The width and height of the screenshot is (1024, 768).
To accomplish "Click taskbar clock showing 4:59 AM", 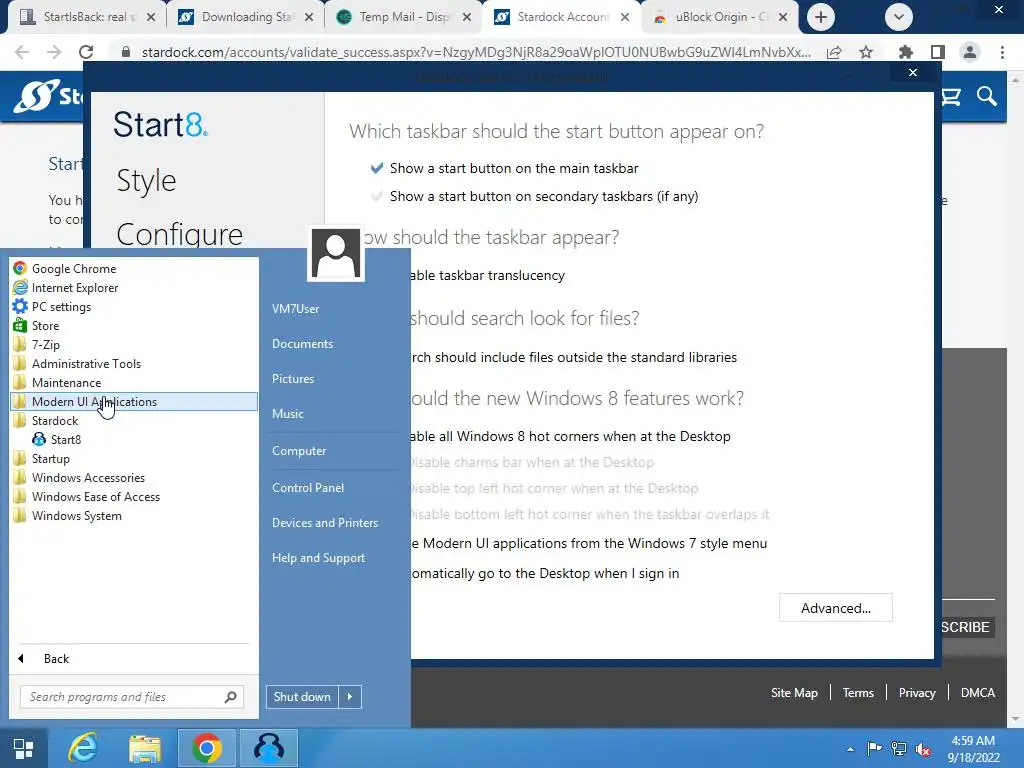I will tap(973, 749).
